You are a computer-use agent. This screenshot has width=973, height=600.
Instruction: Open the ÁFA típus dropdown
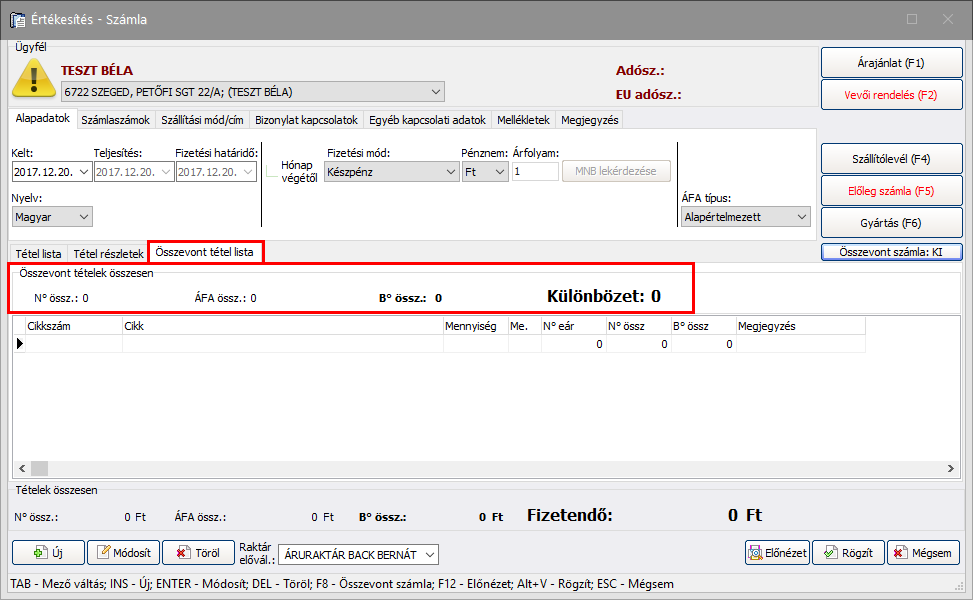(744, 217)
